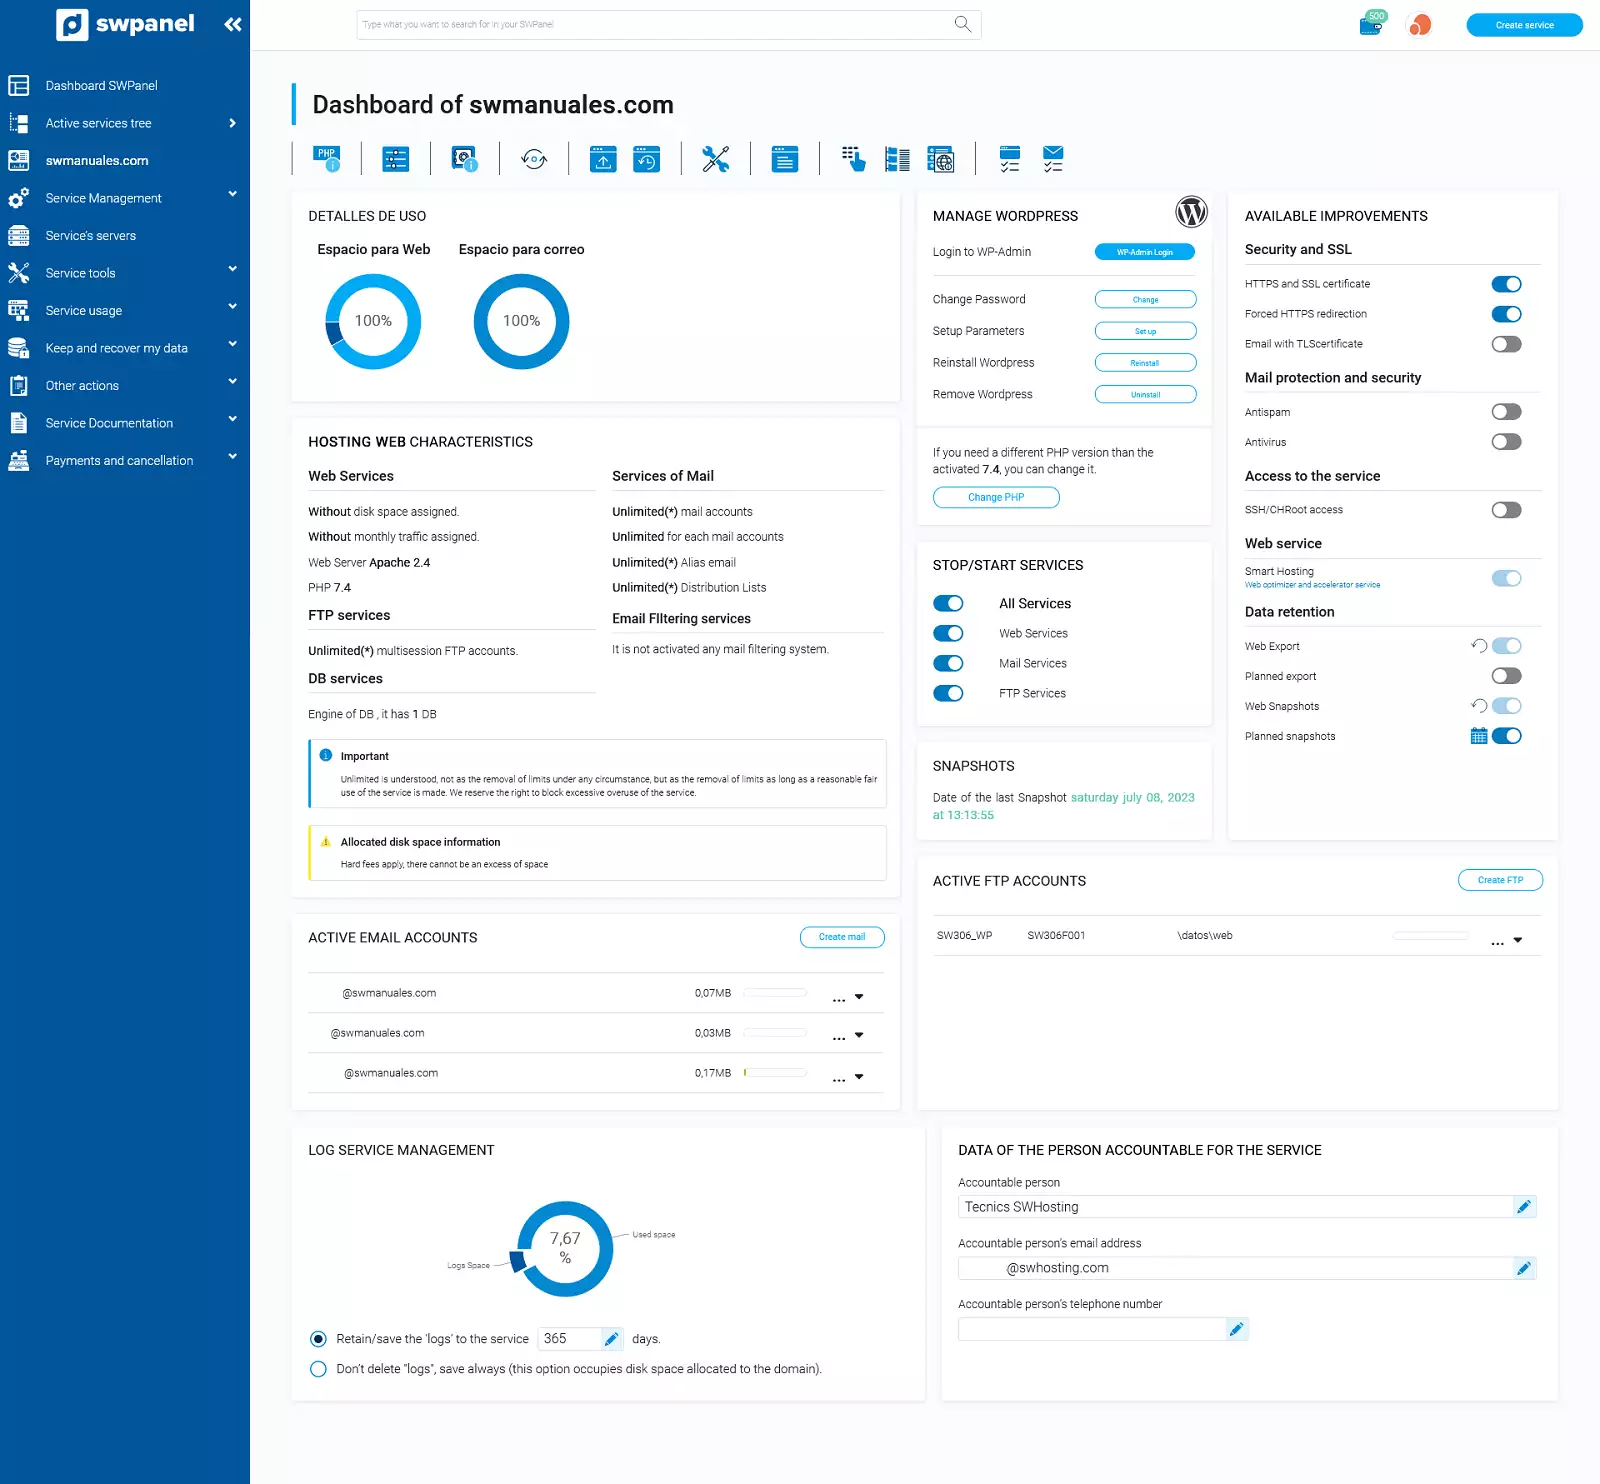Open the PHP info toolbar icon

[x=326, y=159]
